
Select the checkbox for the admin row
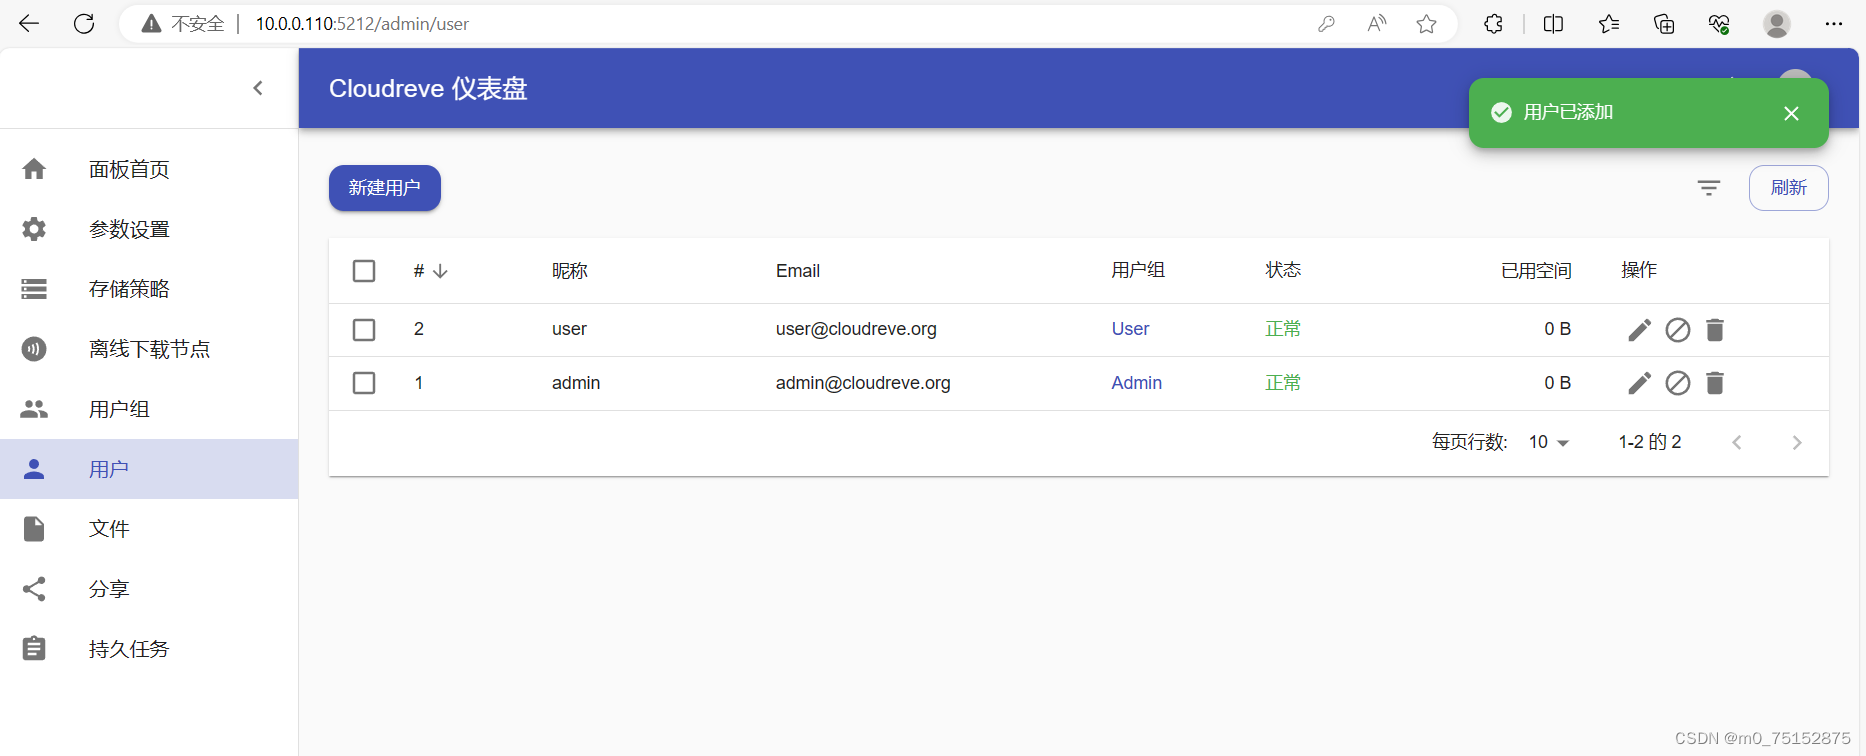coord(364,383)
